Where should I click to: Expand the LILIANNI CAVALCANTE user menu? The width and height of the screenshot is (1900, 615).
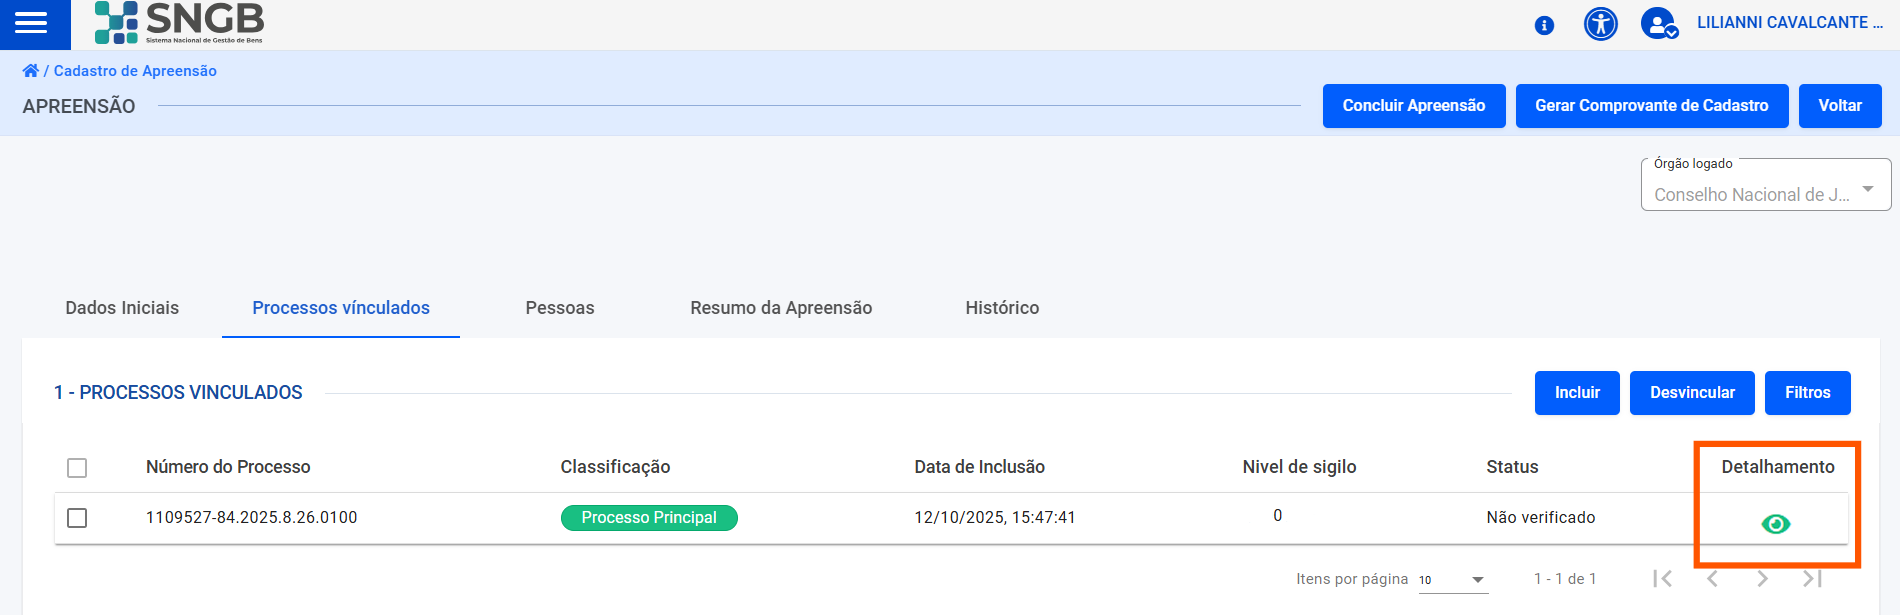pyautogui.click(x=1789, y=23)
